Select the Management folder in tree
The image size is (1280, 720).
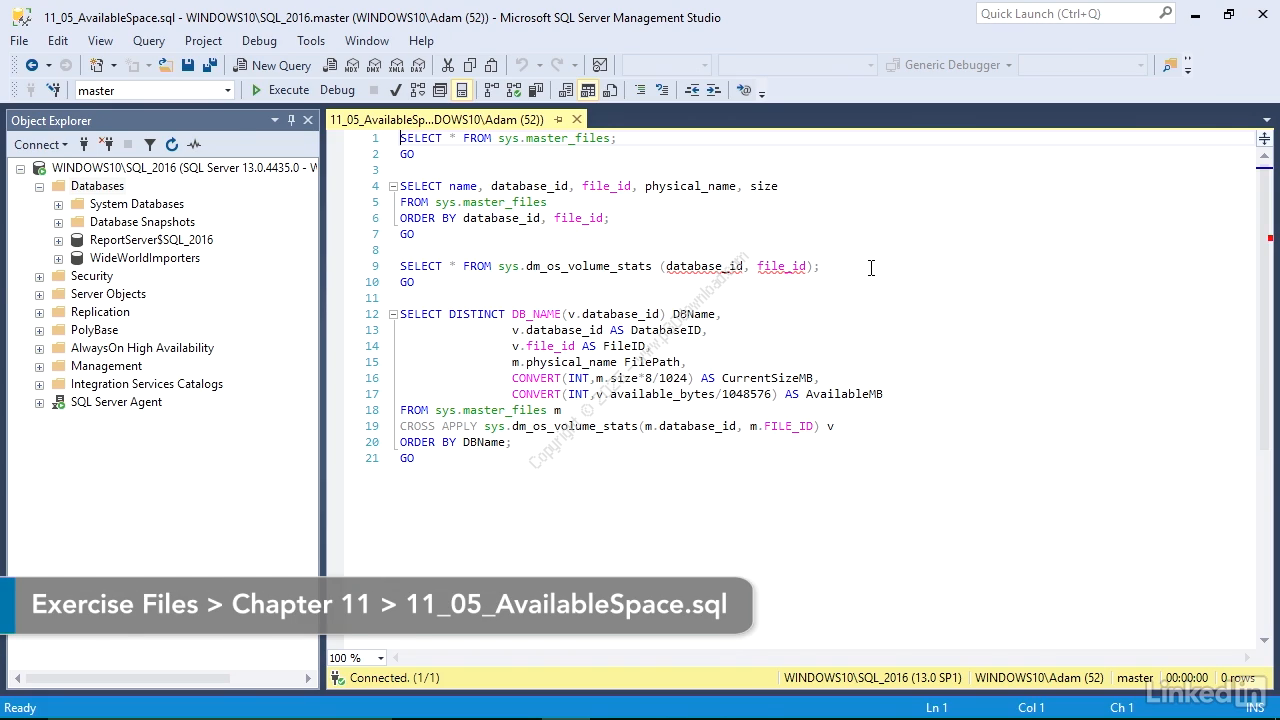pyautogui.click(x=106, y=366)
